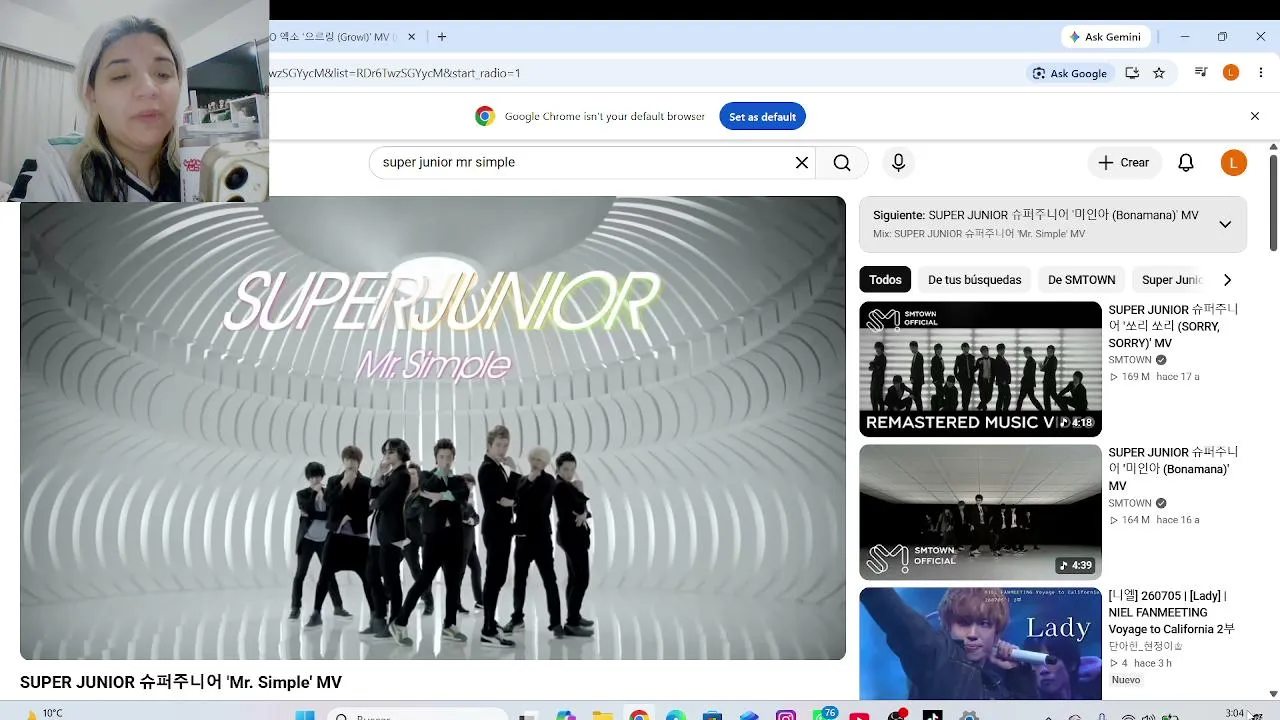Viewport: 1280px width, 720px height.
Task: Open the Chrome profile avatar in toolbar
Action: click(x=1231, y=73)
